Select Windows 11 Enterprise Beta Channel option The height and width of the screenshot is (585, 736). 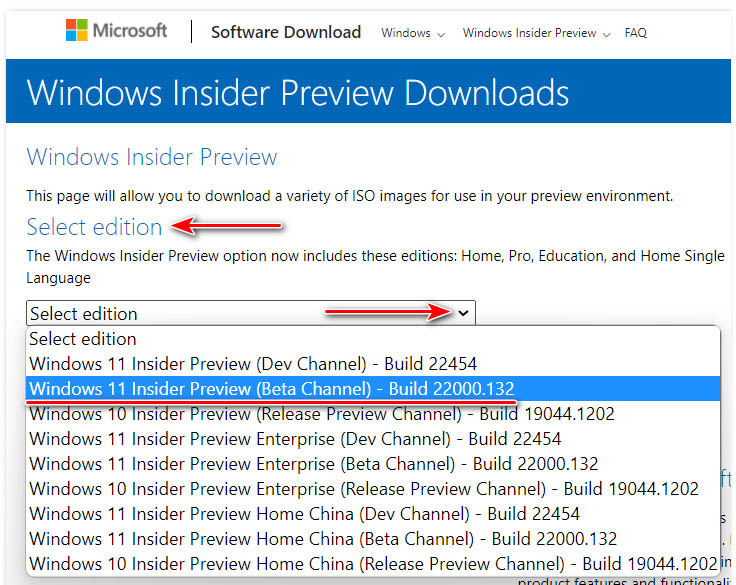pyautogui.click(x=373, y=463)
